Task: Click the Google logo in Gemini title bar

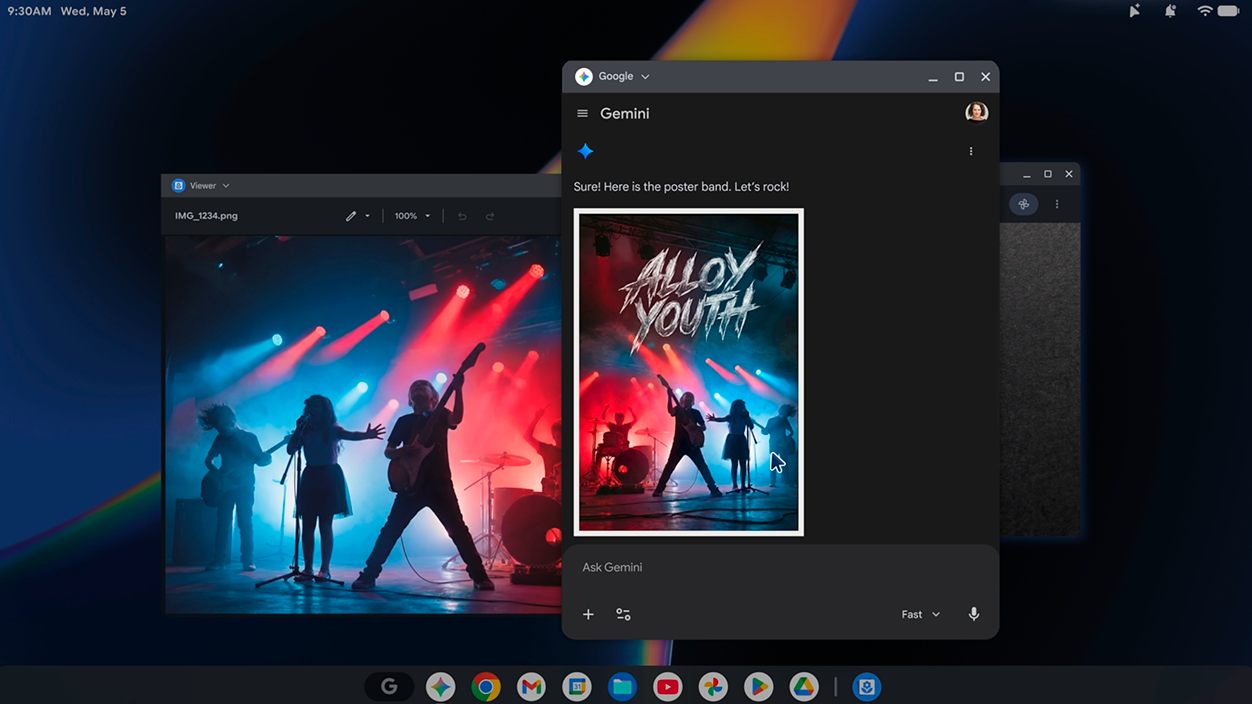Action: (x=584, y=77)
